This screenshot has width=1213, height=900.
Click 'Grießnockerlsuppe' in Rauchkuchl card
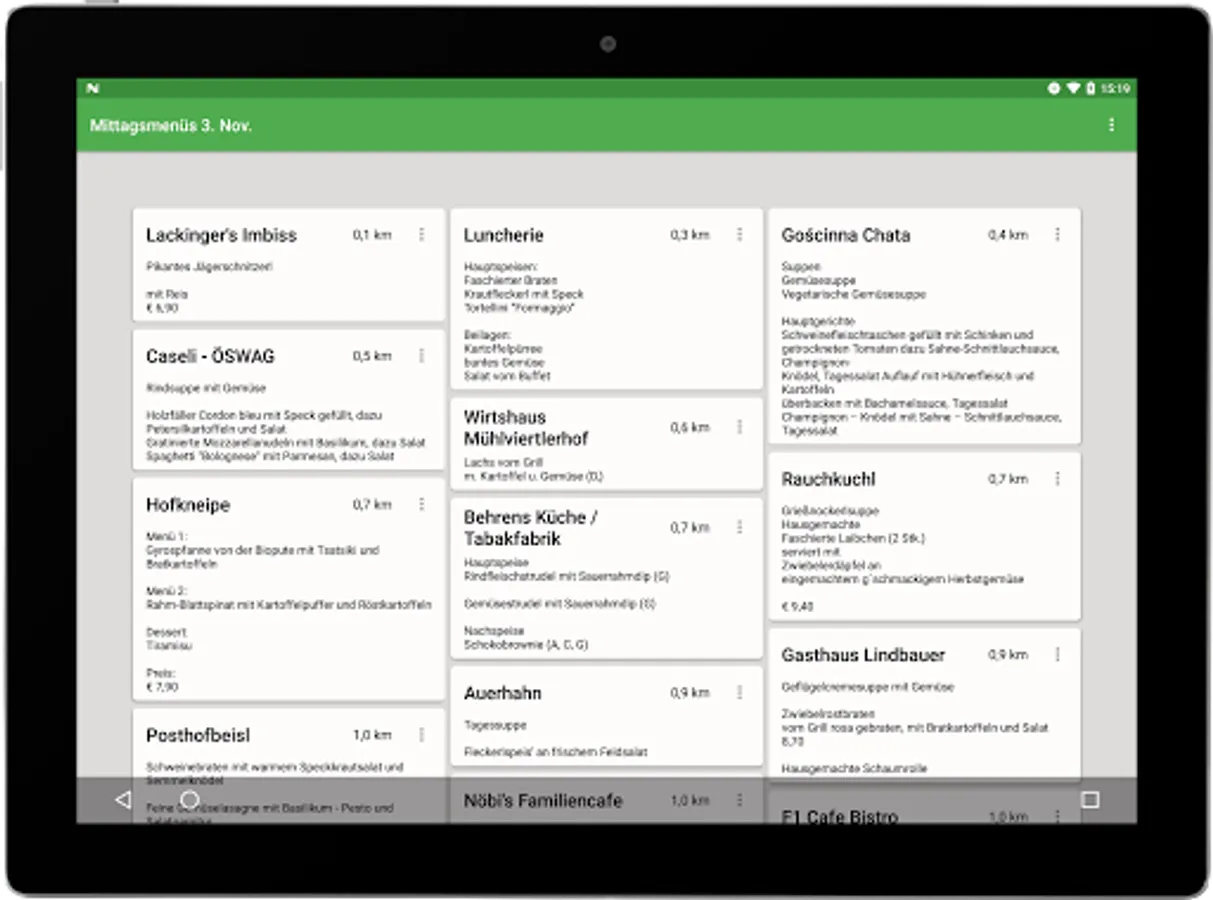(830, 511)
